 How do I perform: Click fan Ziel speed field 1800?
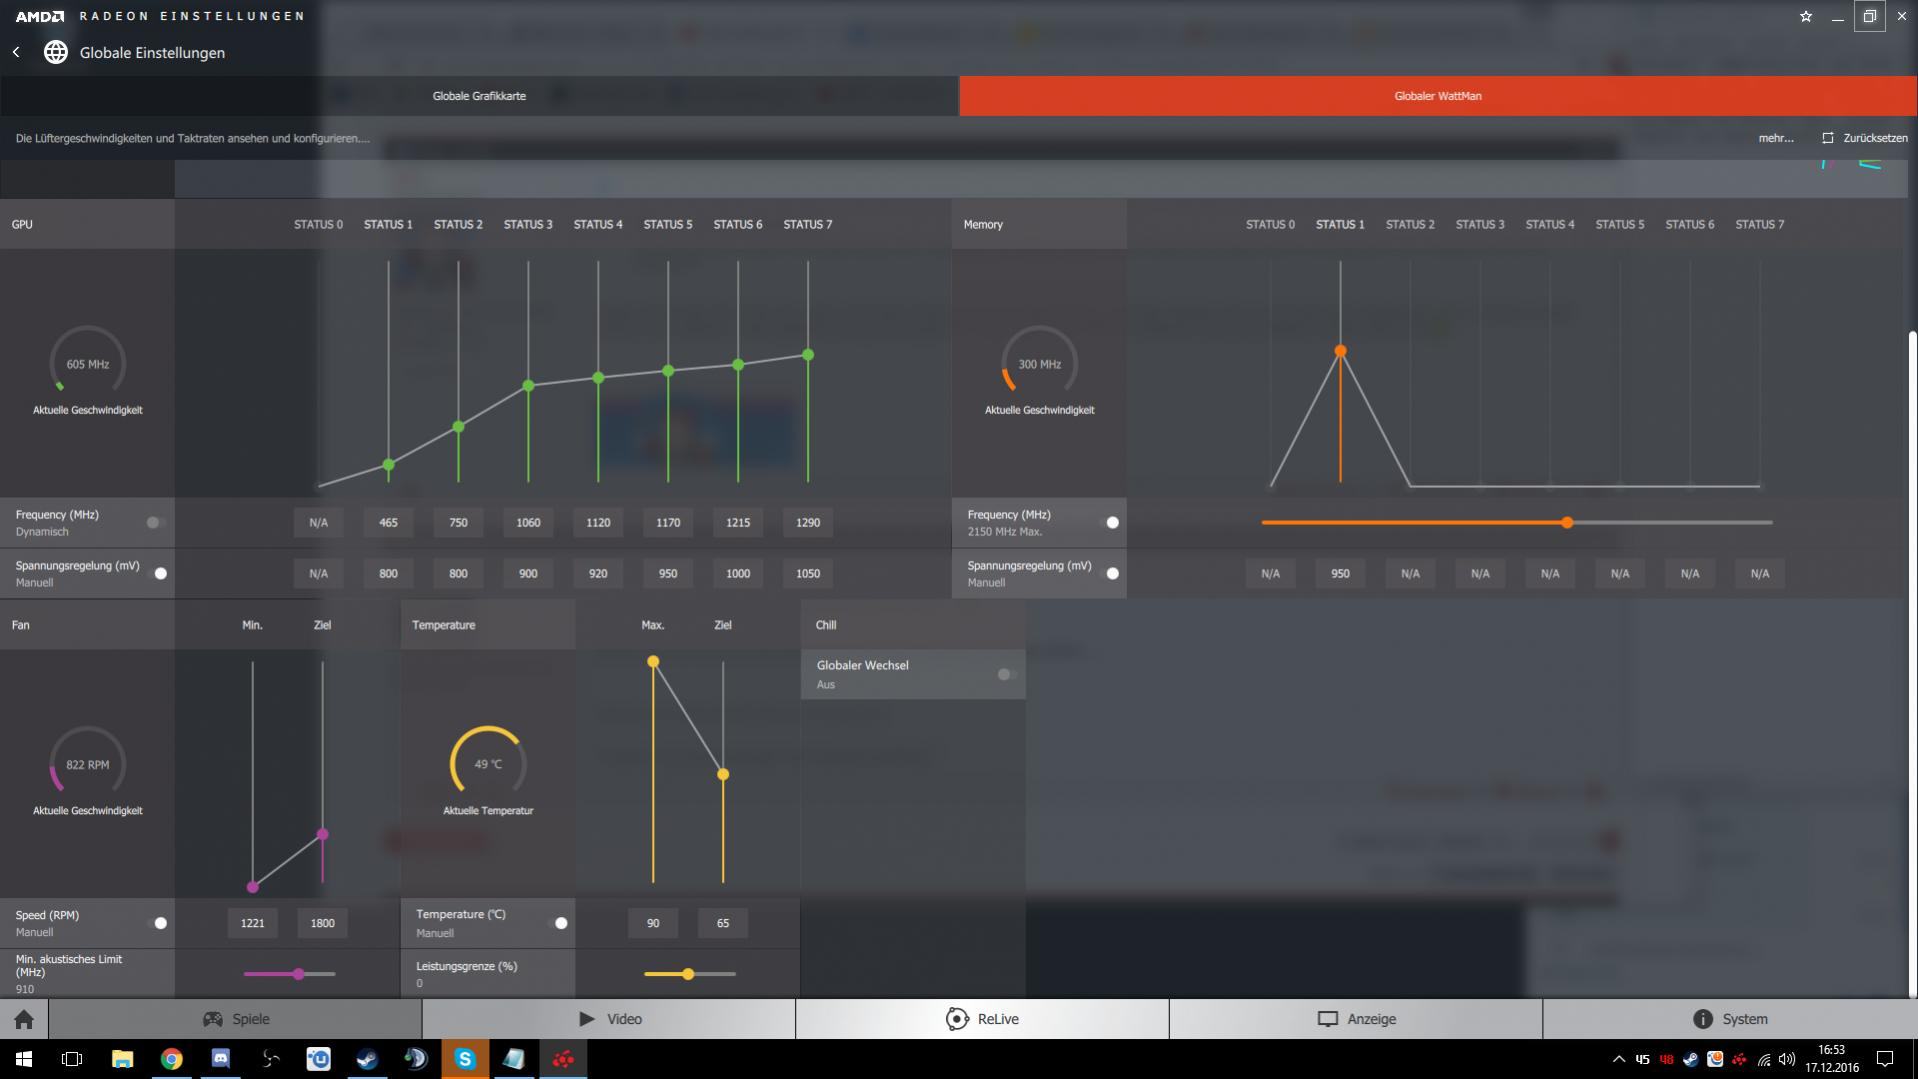(x=322, y=923)
